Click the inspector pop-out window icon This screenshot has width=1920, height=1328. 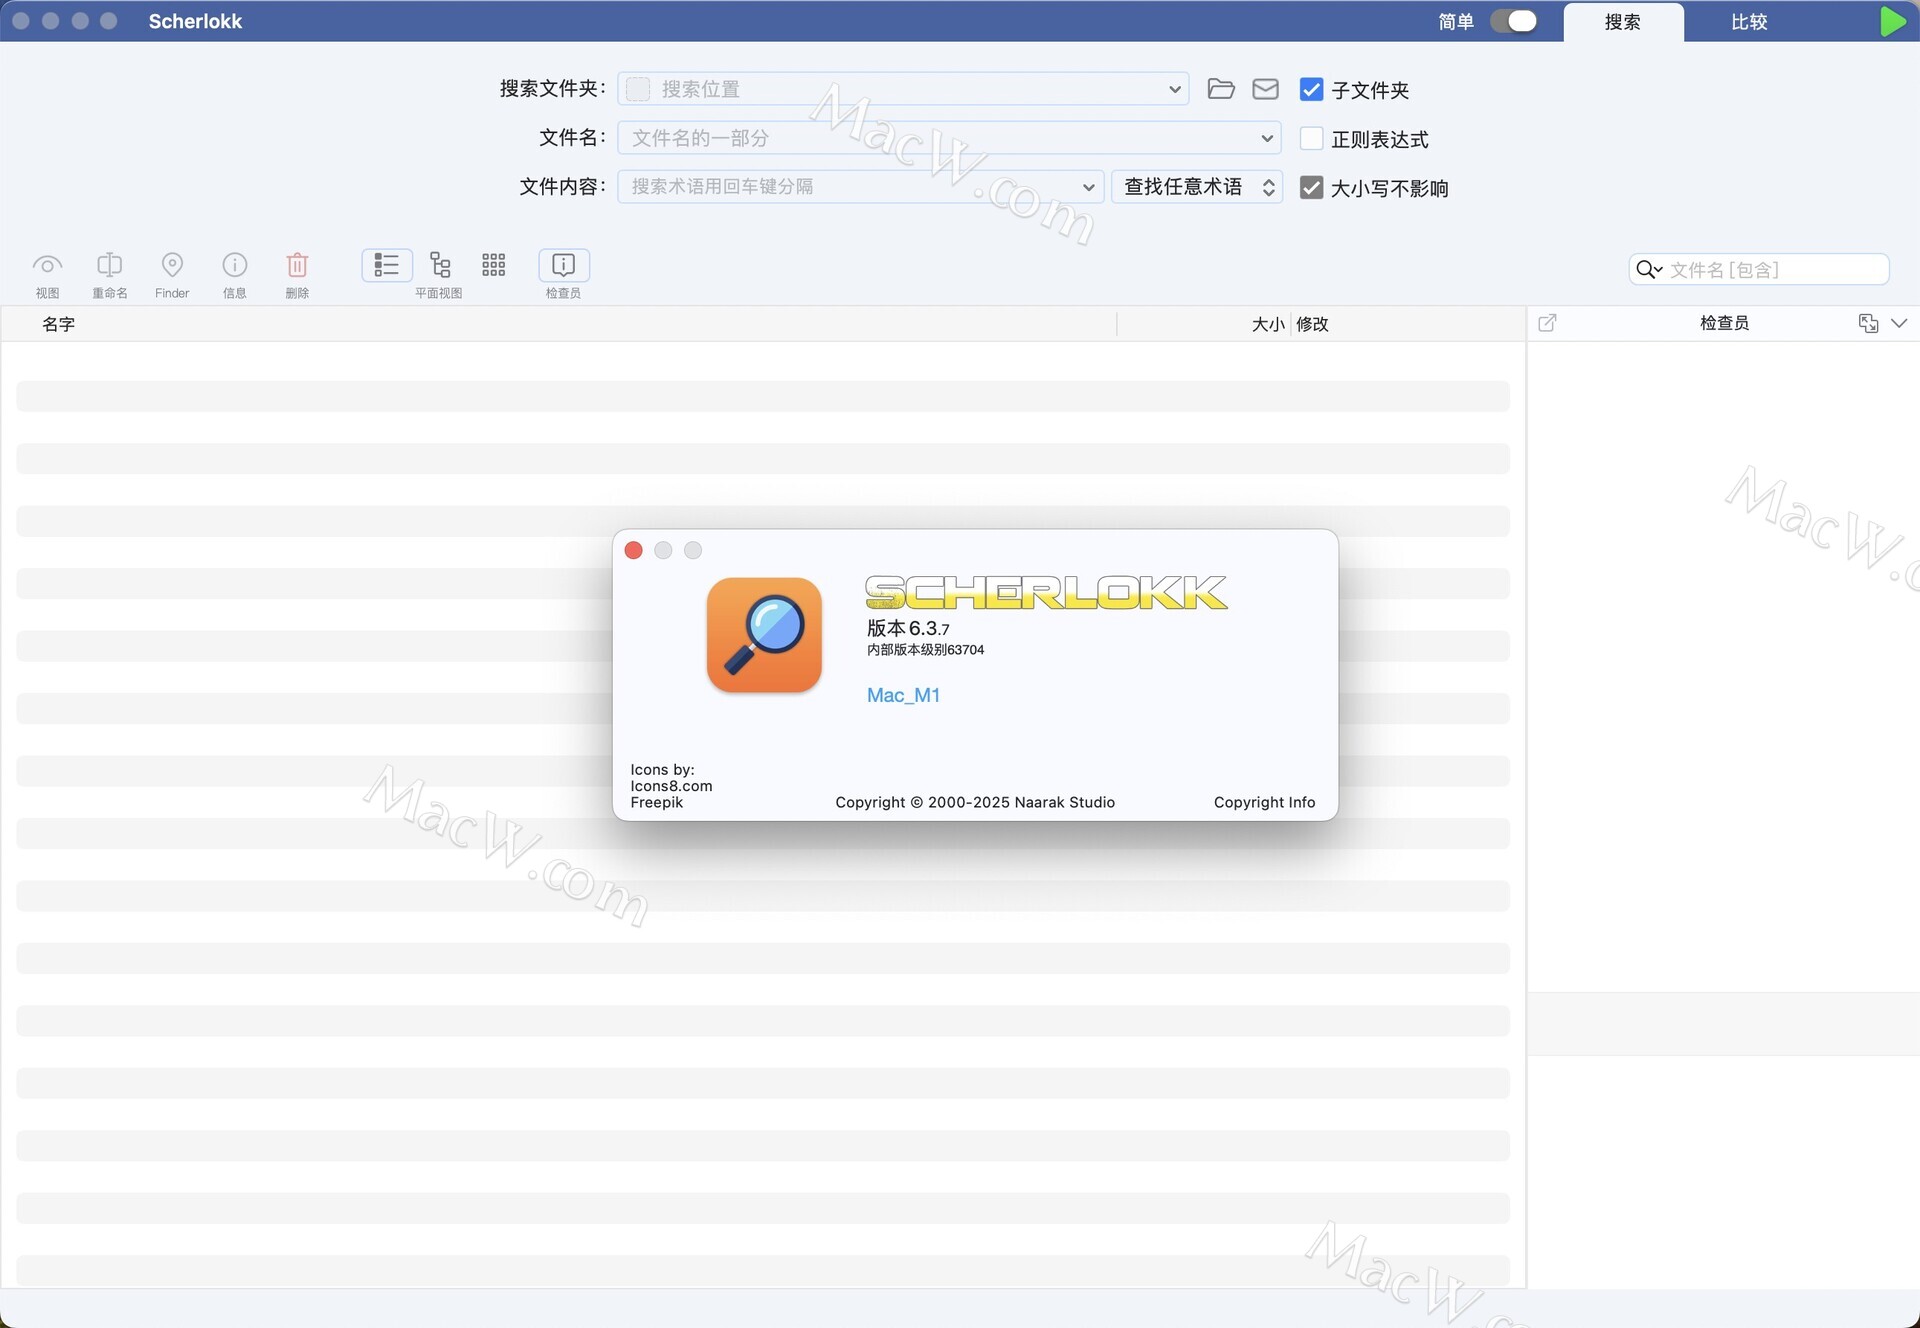click(1547, 322)
